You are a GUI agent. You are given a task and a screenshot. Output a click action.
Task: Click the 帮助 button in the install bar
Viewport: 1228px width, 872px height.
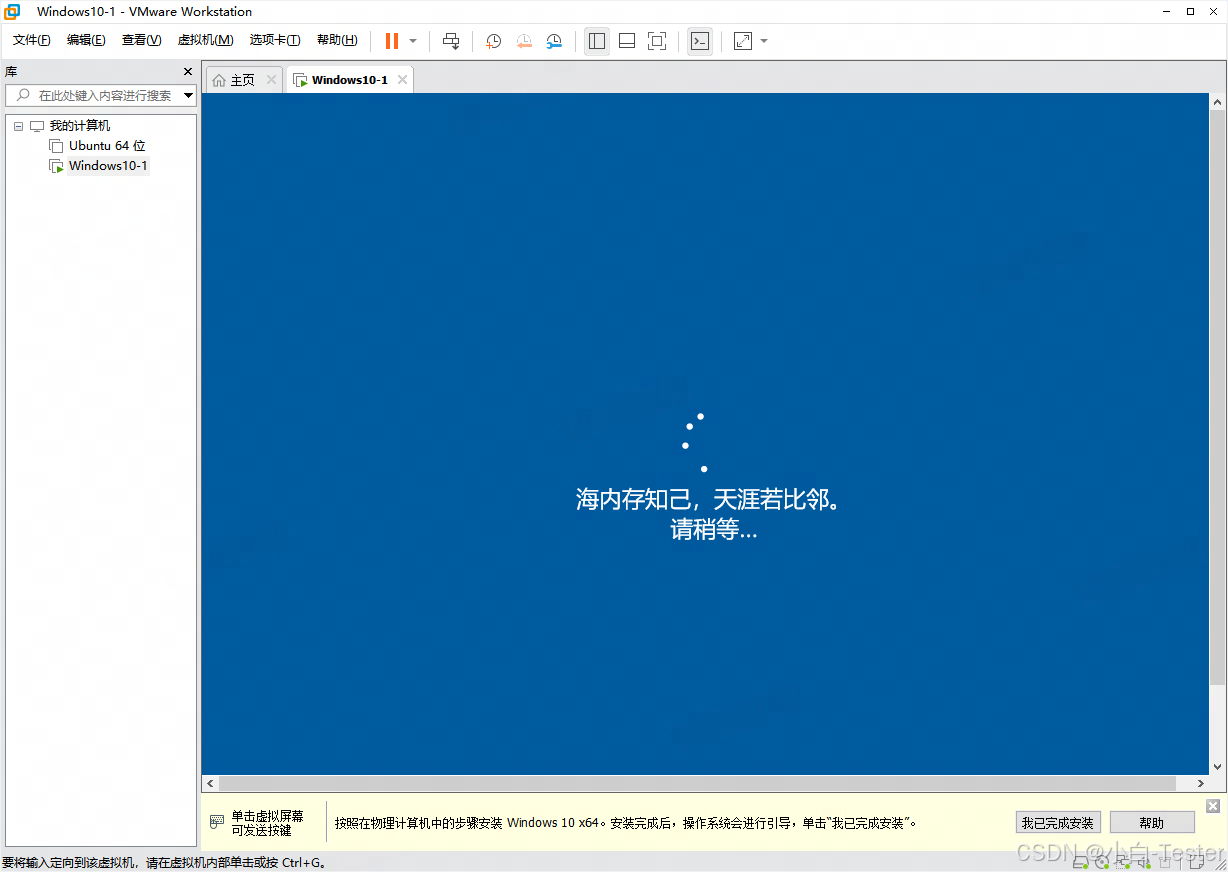1152,823
